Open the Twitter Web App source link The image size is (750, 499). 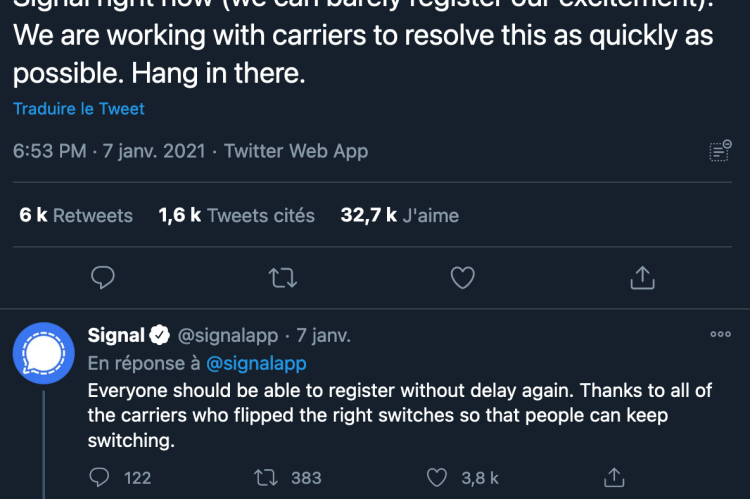tap(296, 151)
